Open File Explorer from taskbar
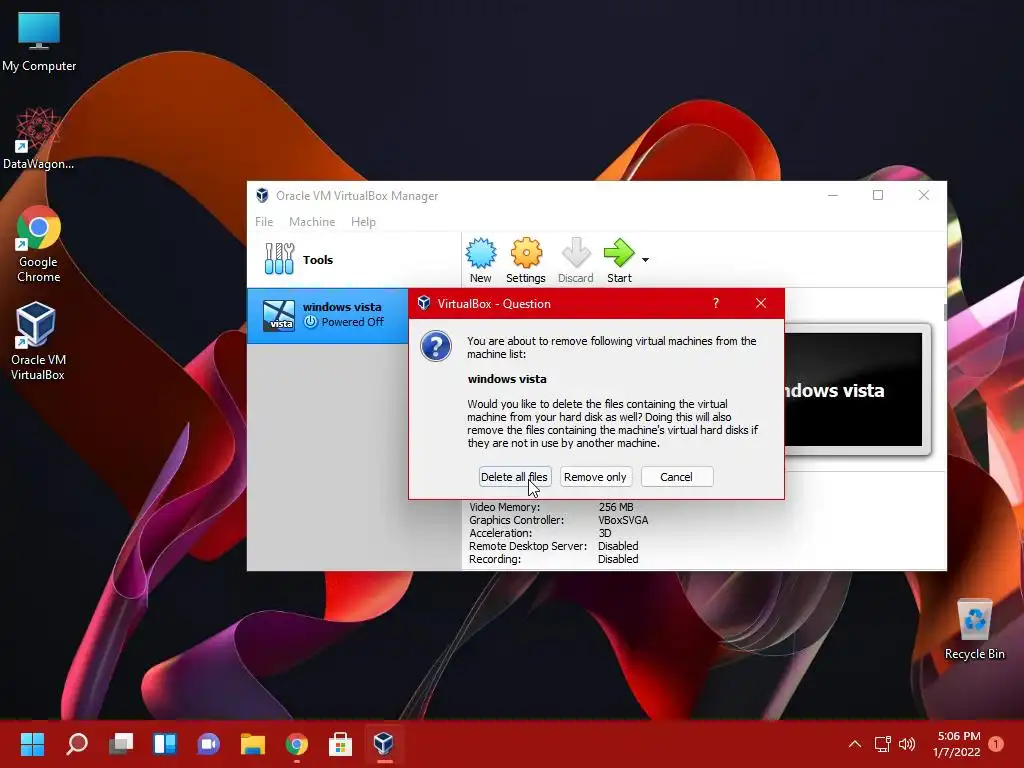 (252, 744)
